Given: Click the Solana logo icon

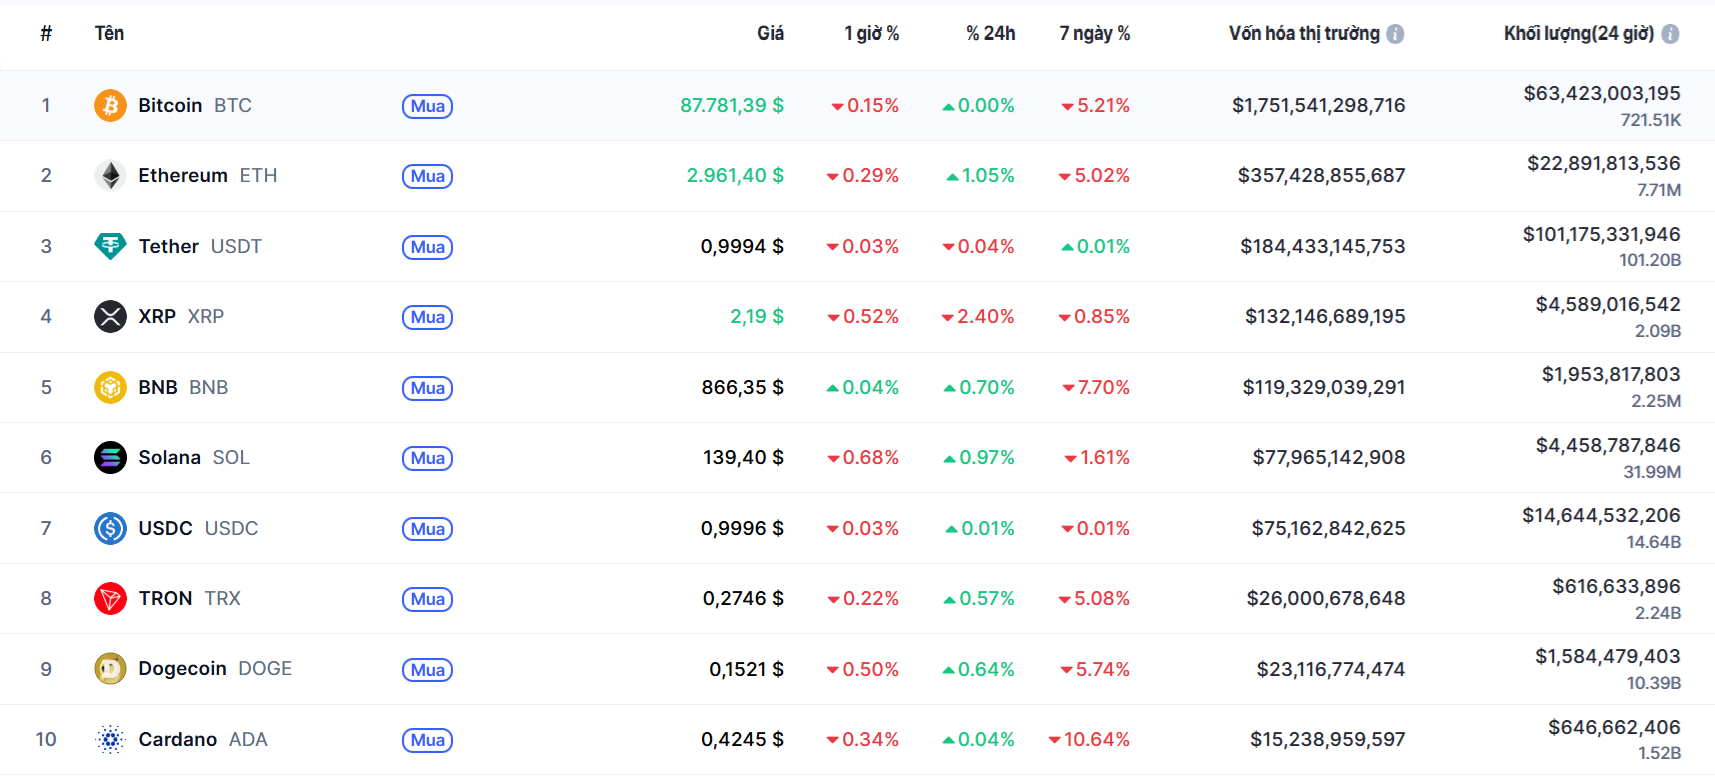Looking at the screenshot, I should pos(110,457).
